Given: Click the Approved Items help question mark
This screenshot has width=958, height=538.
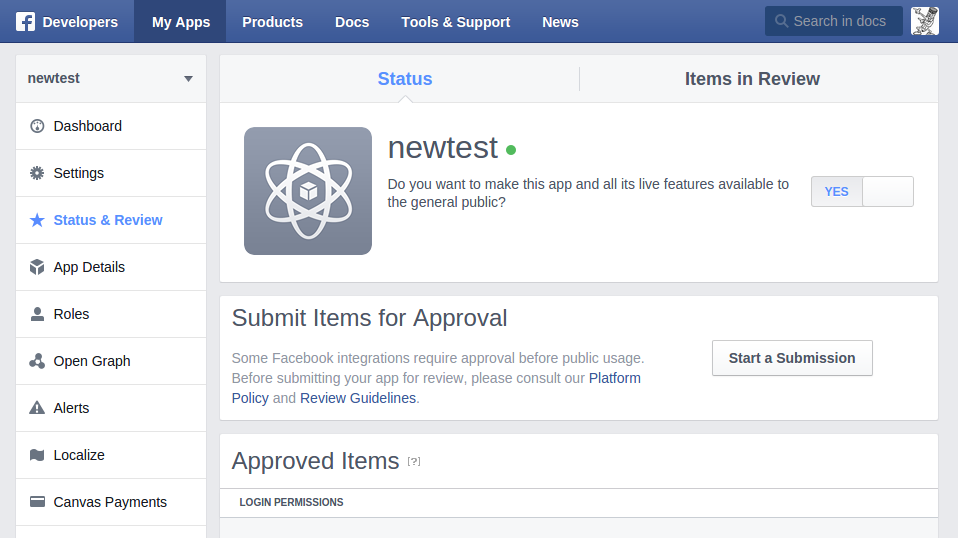Looking at the screenshot, I should (414, 462).
